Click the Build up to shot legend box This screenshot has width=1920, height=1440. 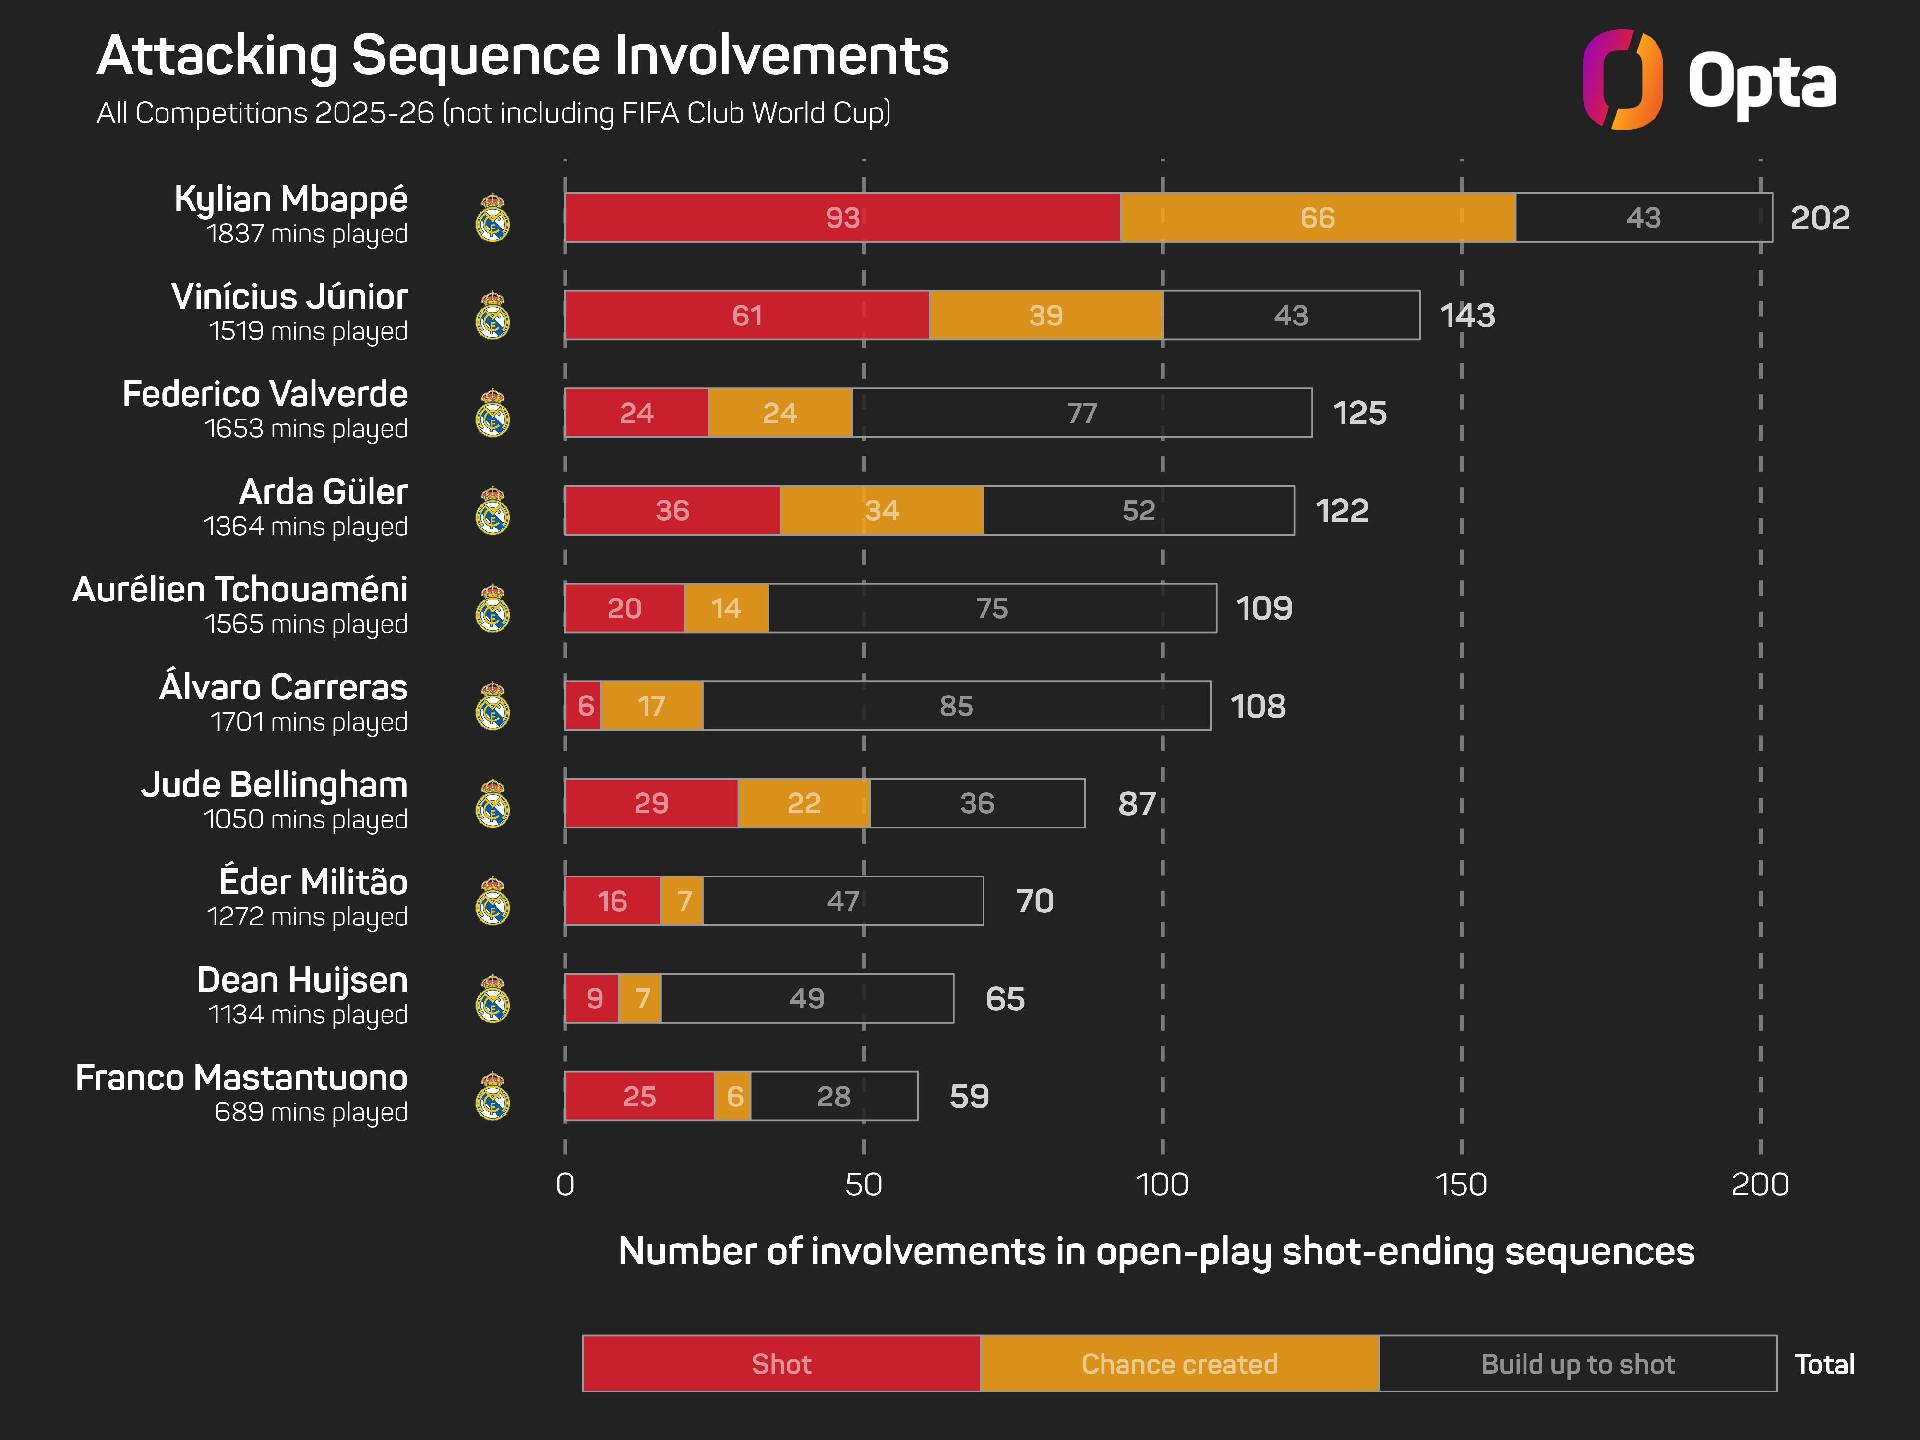click(1577, 1364)
